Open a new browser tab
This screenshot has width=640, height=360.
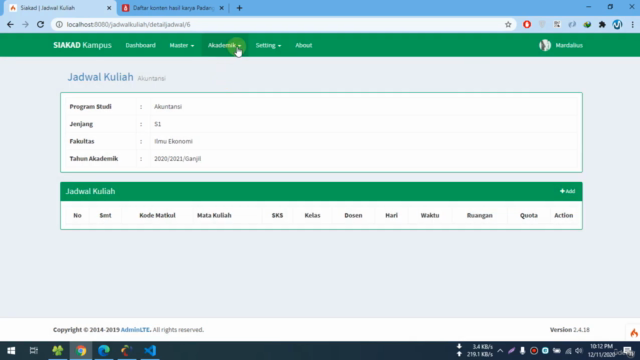pos(239,8)
